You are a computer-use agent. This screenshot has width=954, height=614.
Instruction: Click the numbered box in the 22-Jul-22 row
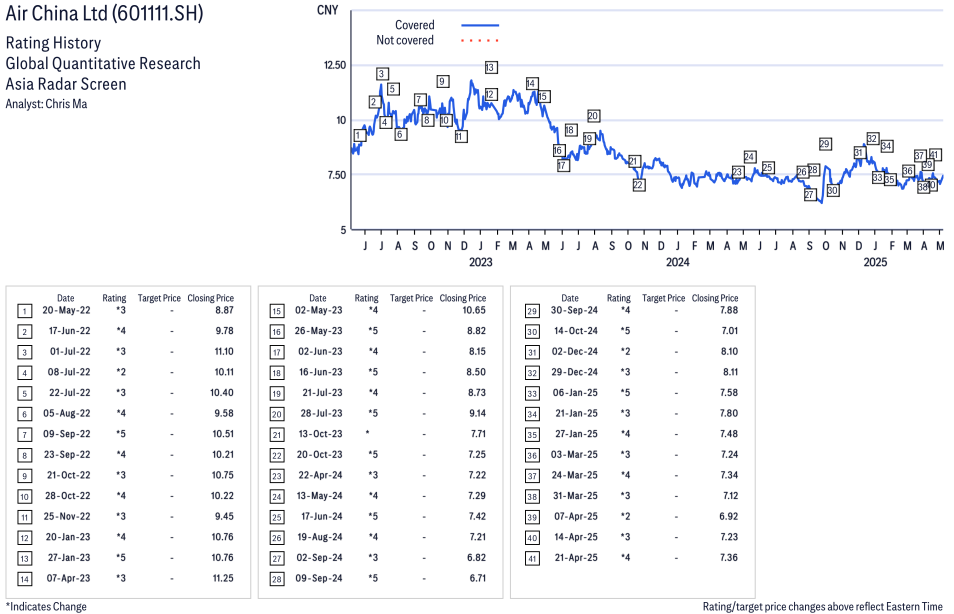24,394
